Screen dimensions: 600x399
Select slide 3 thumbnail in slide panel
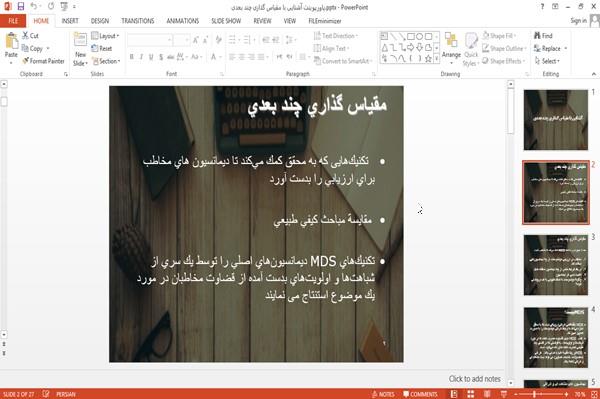point(556,265)
